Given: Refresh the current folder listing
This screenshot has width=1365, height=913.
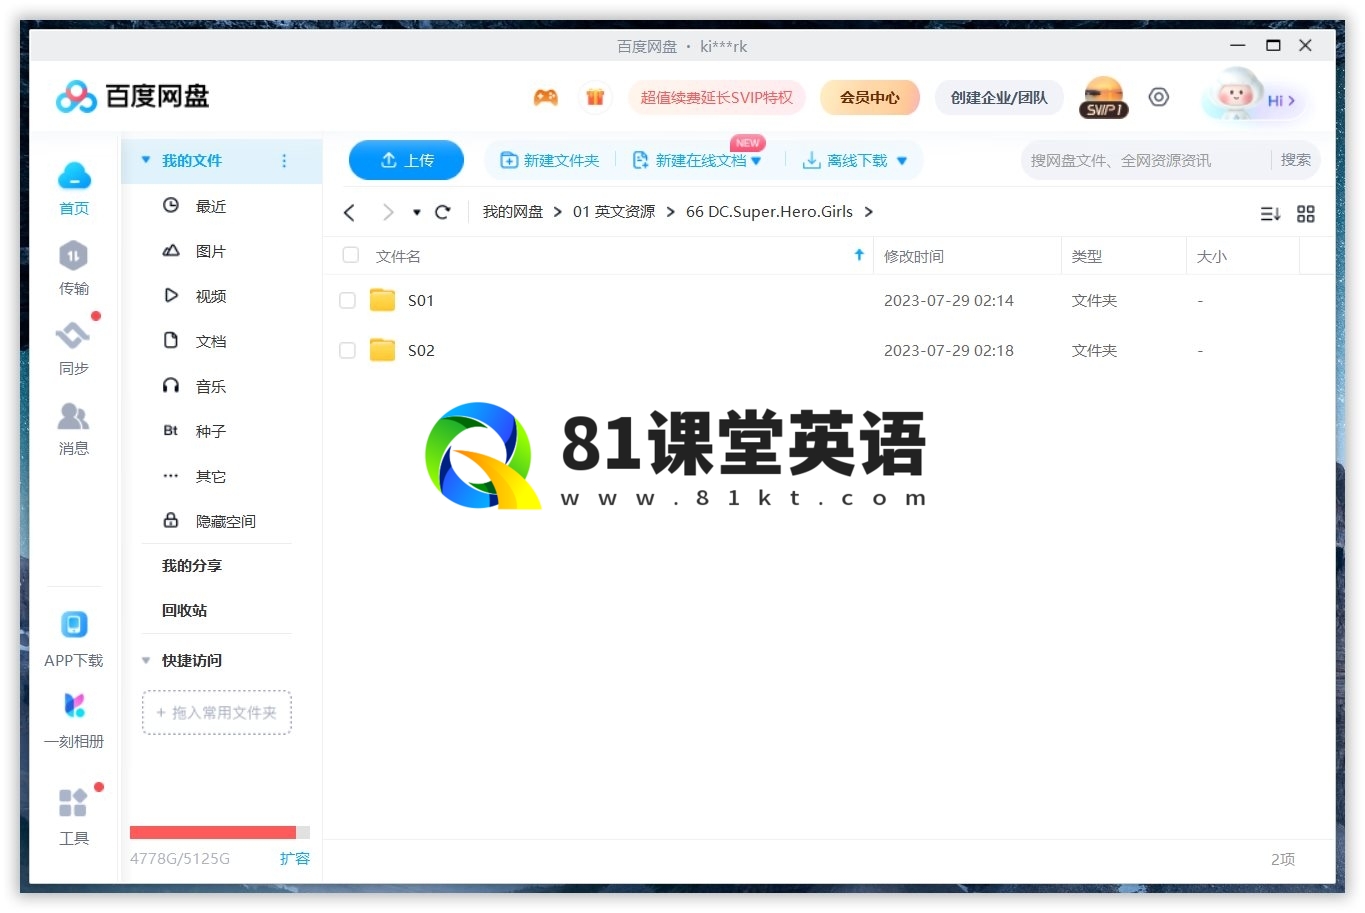Looking at the screenshot, I should coord(443,212).
